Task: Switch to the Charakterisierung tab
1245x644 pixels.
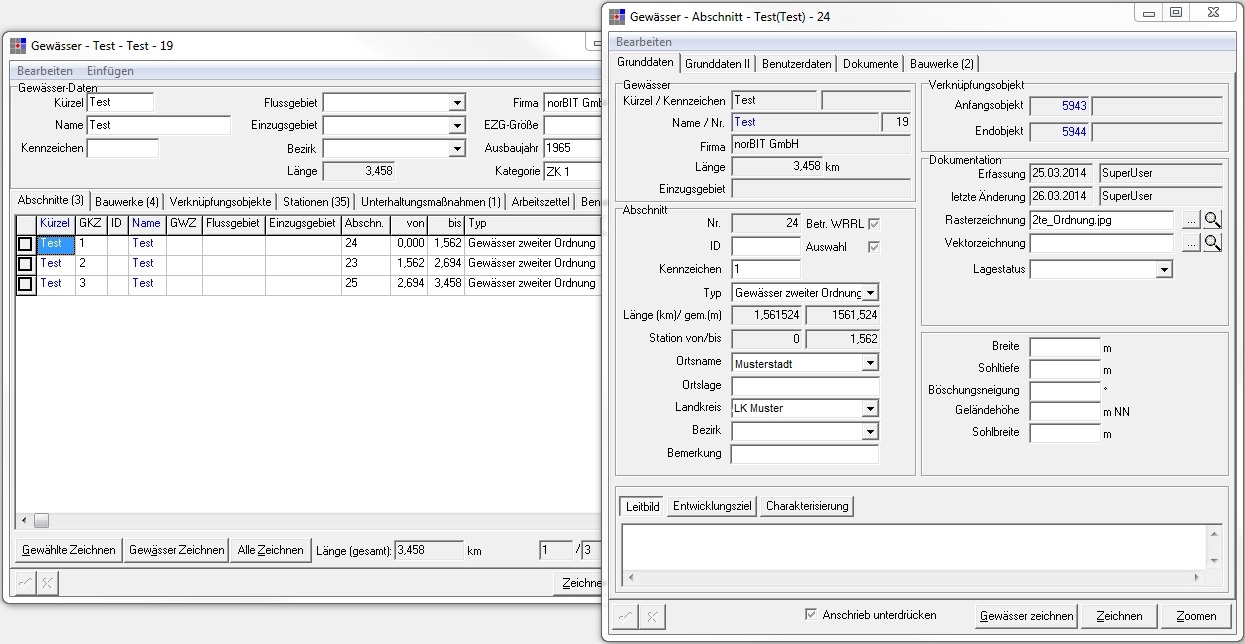Action: coord(807,506)
